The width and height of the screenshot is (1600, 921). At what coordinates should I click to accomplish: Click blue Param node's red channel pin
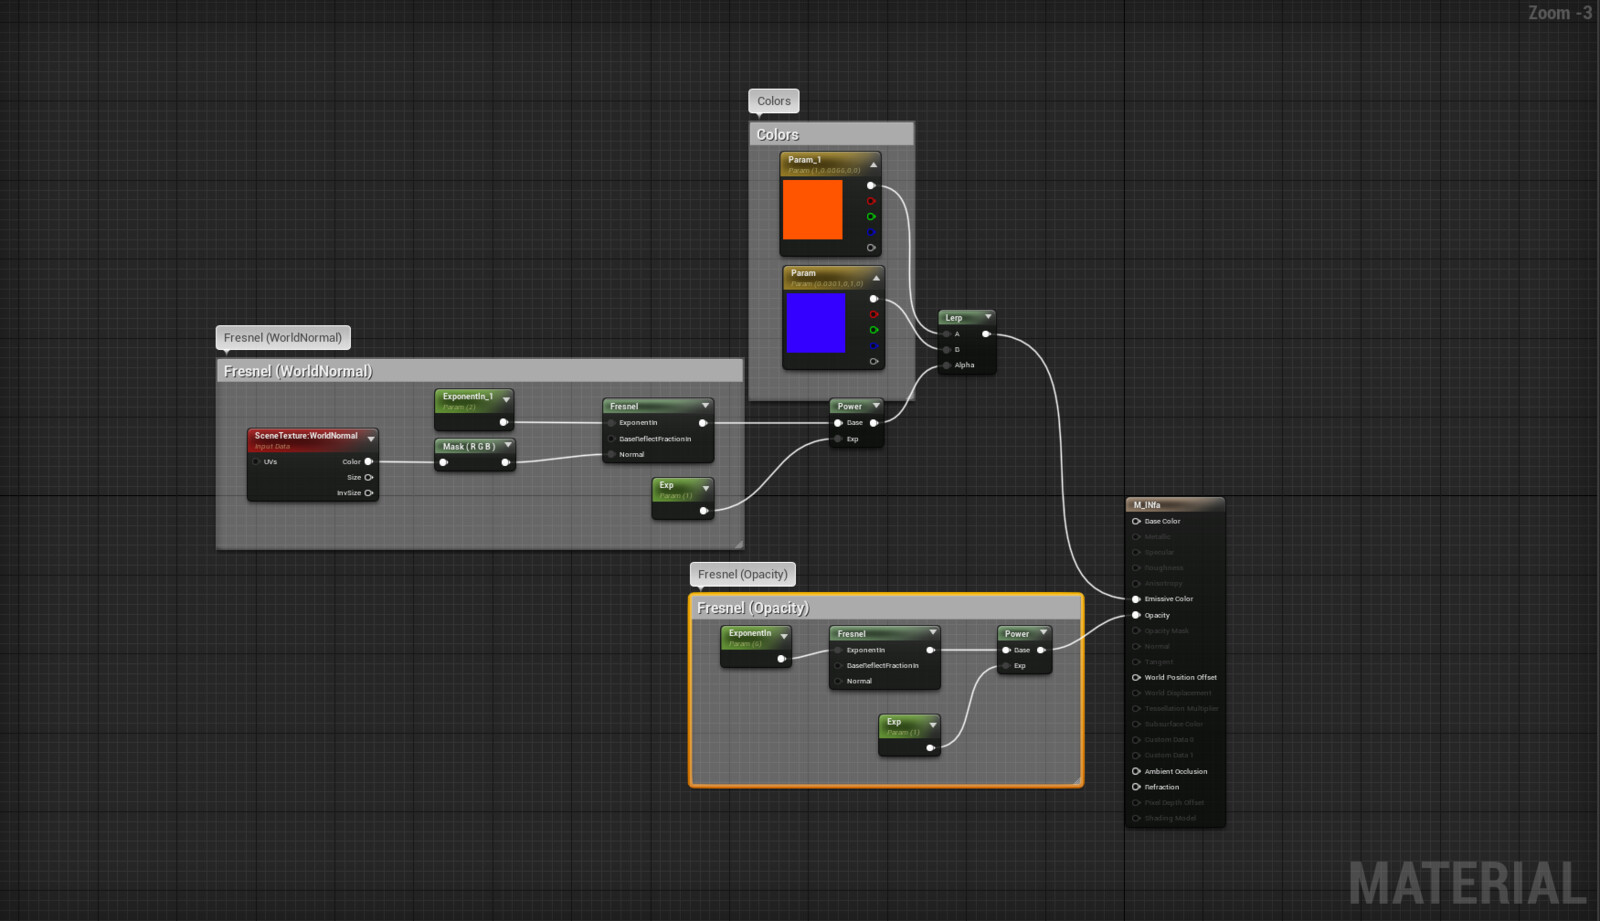[x=874, y=314]
